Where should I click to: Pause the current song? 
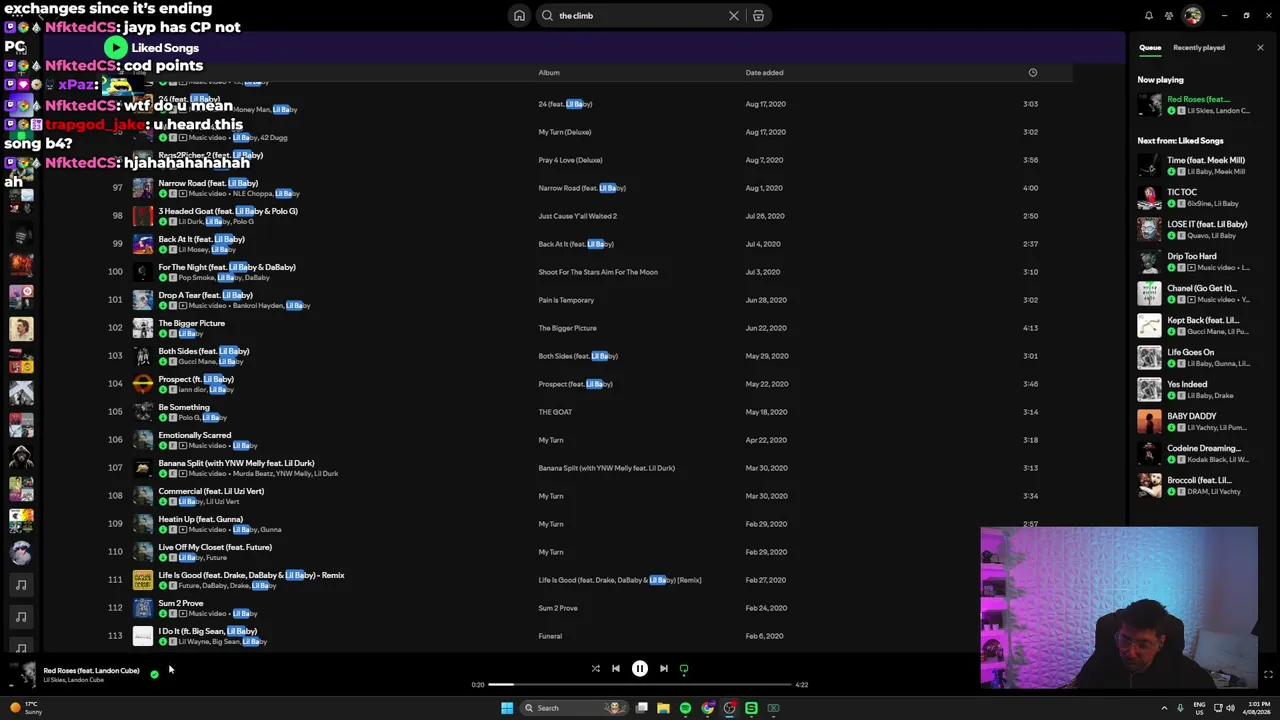pos(640,669)
